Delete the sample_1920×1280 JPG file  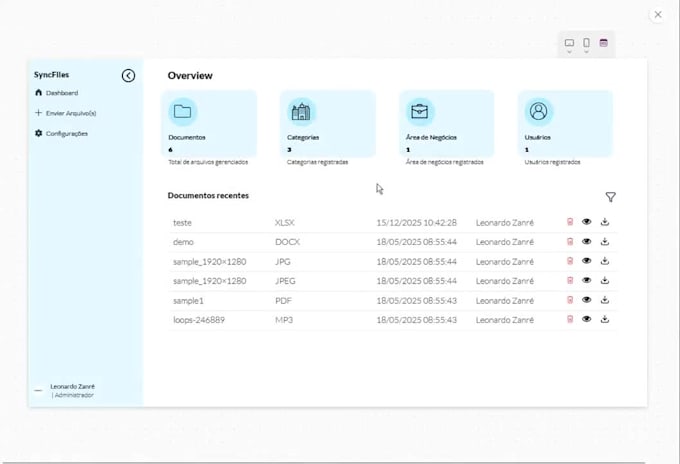click(570, 261)
